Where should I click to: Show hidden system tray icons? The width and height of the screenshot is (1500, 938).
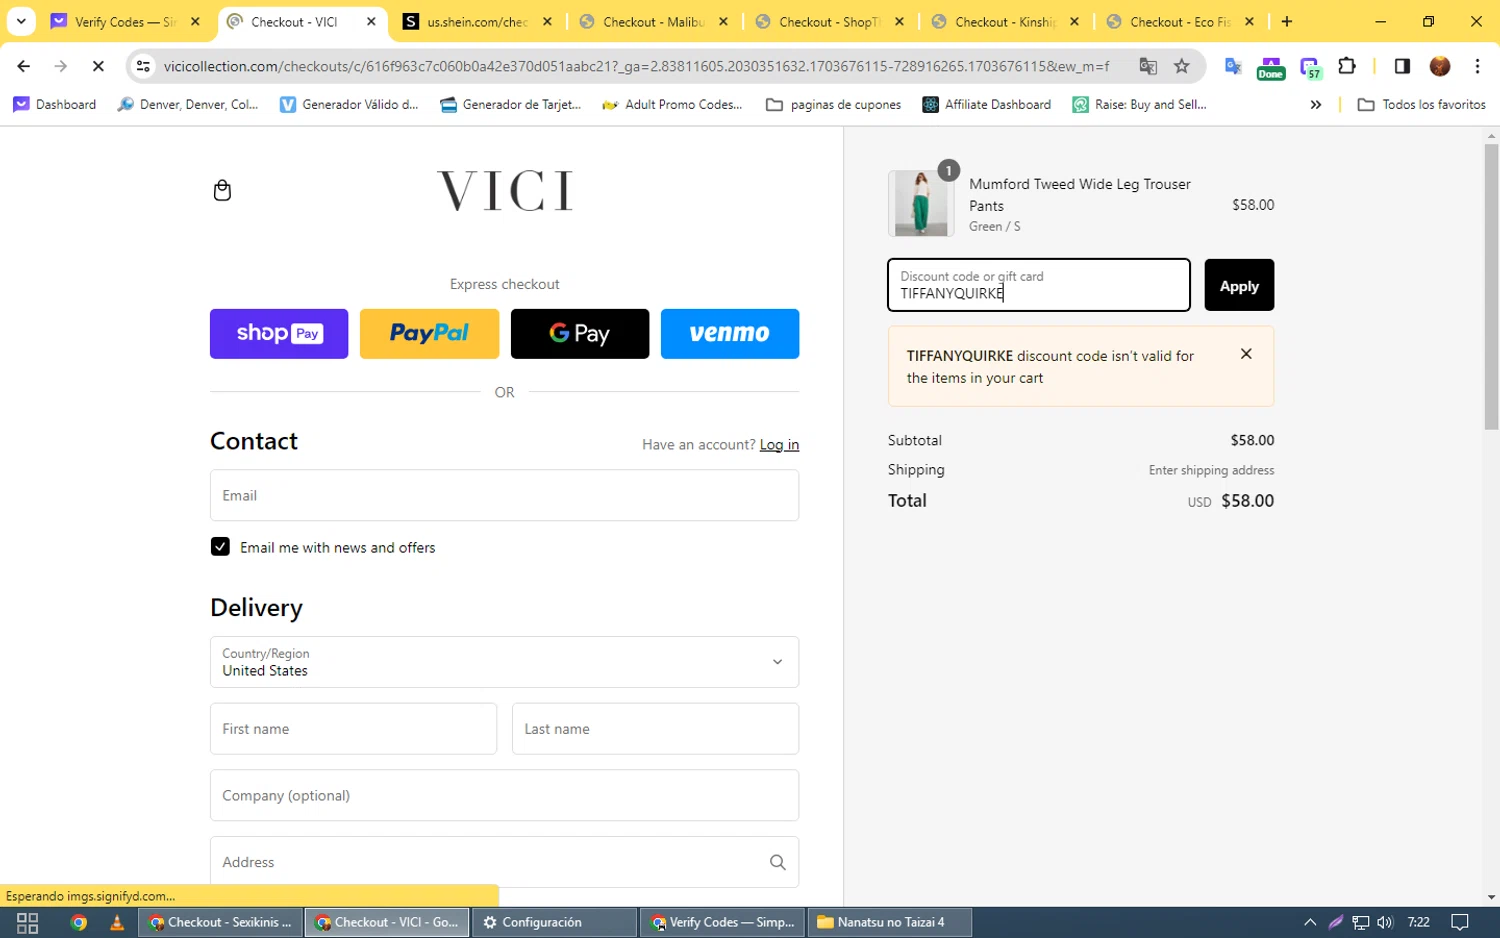click(1310, 922)
